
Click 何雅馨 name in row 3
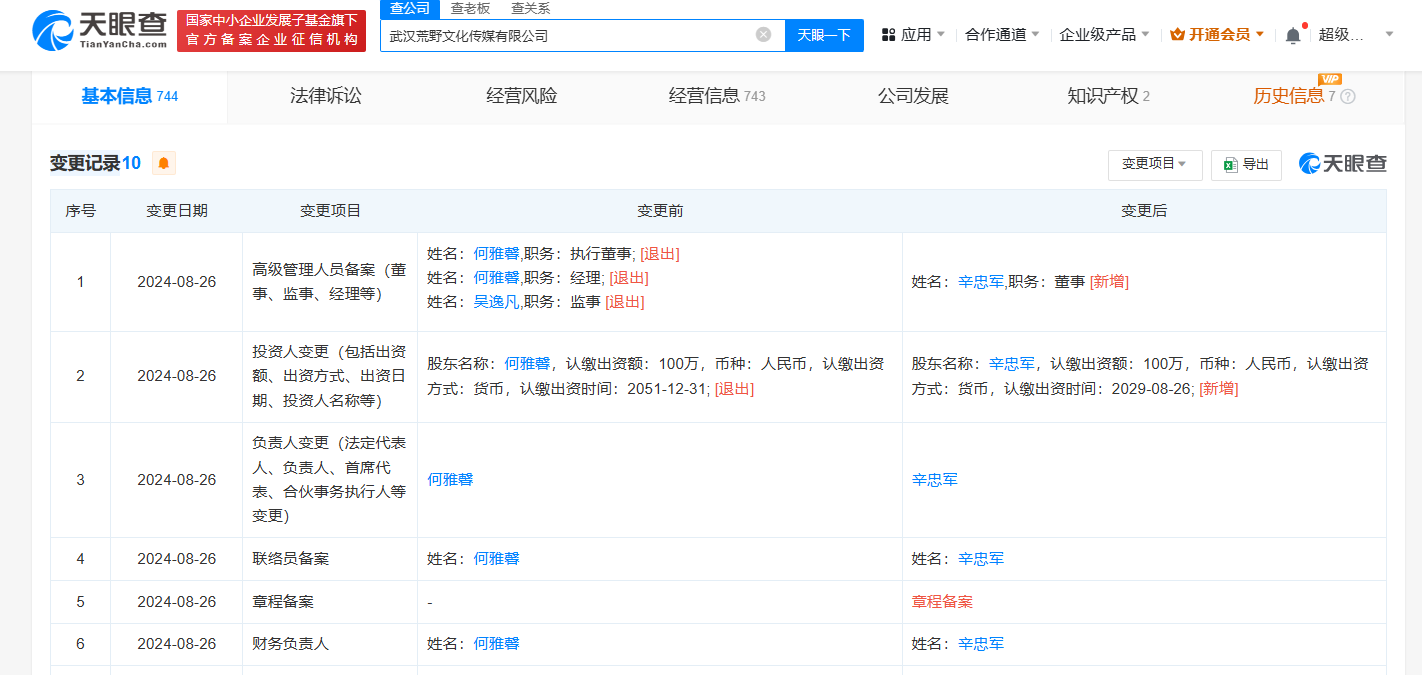point(450,479)
